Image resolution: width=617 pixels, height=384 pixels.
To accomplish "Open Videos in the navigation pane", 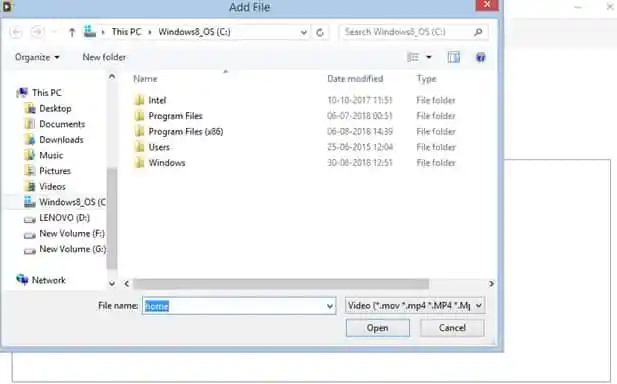I will coord(45,186).
